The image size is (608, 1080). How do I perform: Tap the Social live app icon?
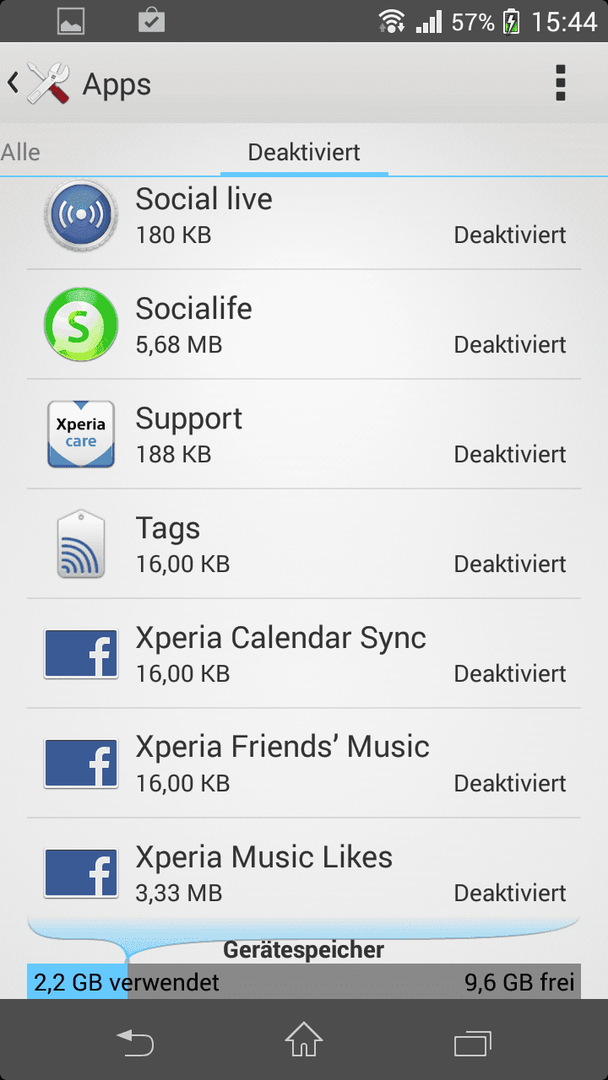[x=81, y=214]
